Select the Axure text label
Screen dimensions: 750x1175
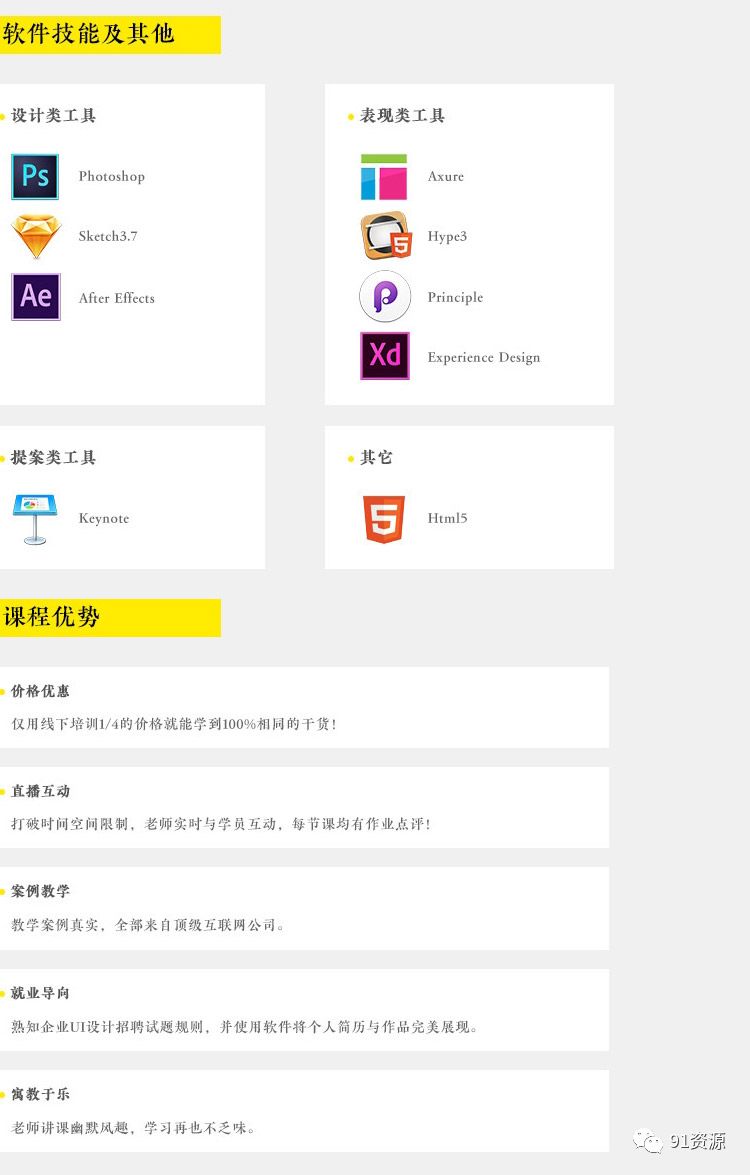446,177
